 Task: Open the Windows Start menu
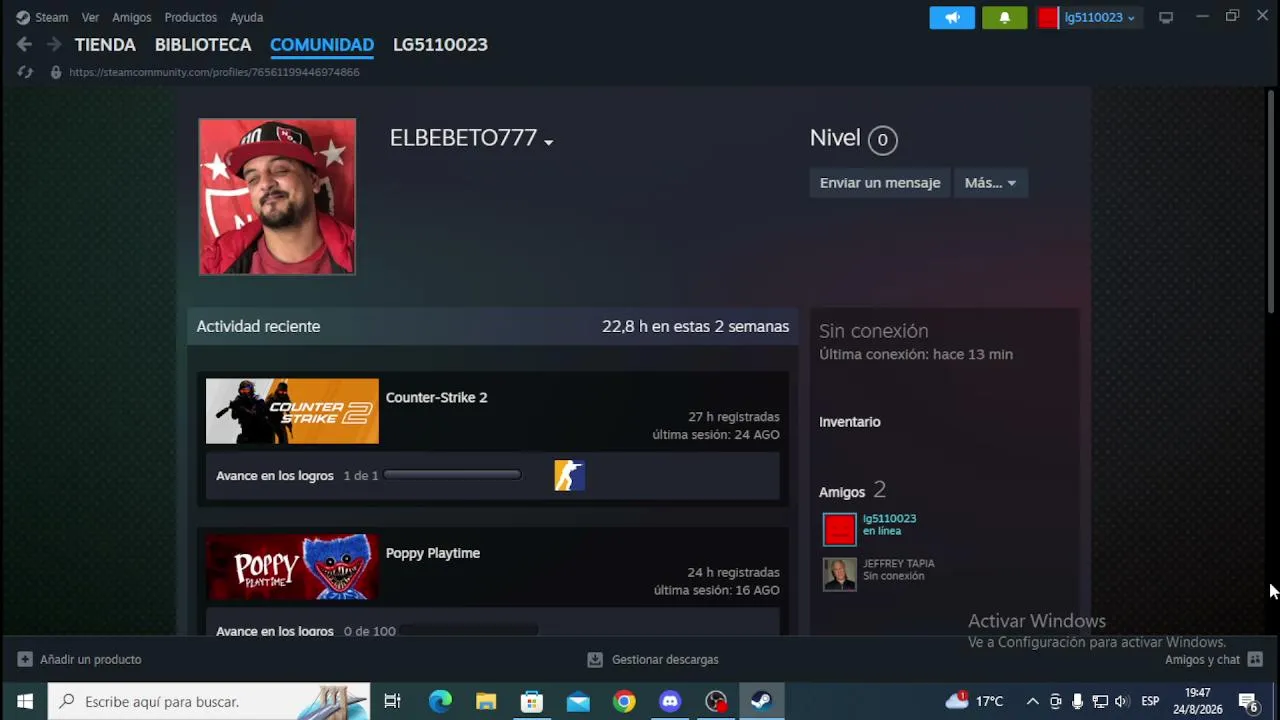(24, 701)
